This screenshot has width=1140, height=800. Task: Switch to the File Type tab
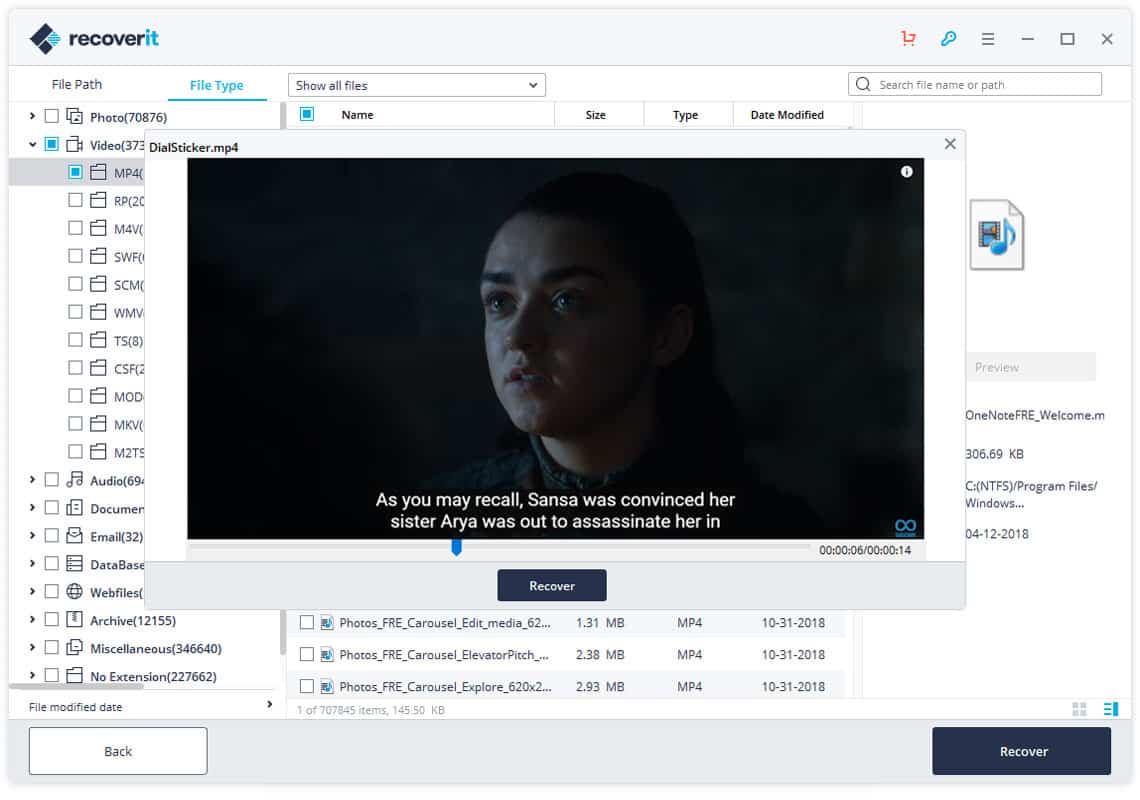(217, 85)
